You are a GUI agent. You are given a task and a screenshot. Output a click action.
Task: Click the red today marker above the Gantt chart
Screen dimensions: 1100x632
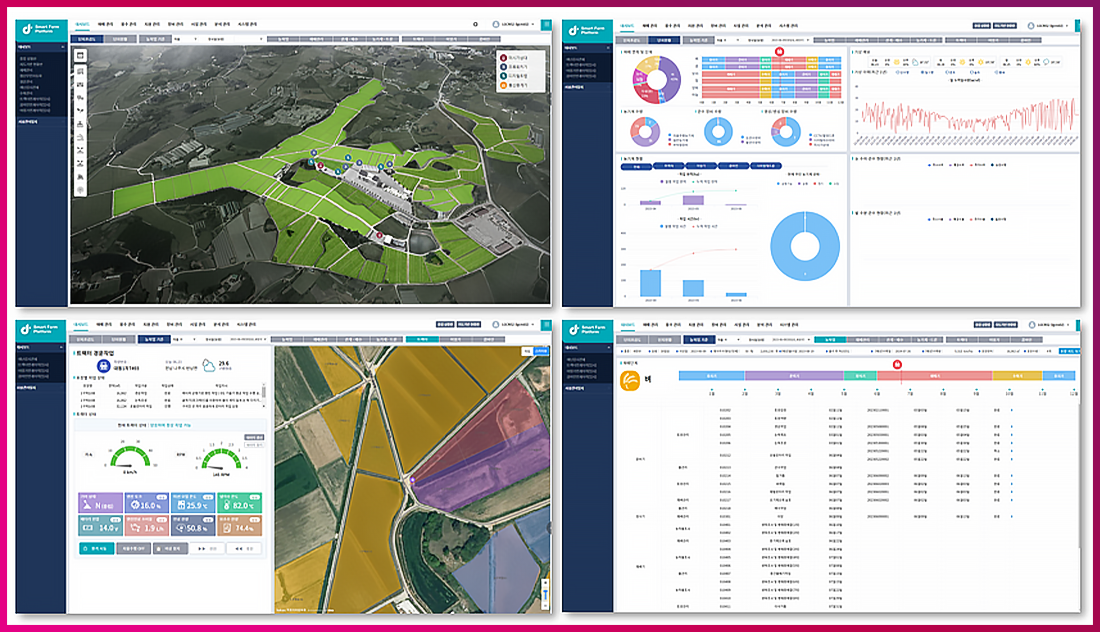click(x=897, y=364)
